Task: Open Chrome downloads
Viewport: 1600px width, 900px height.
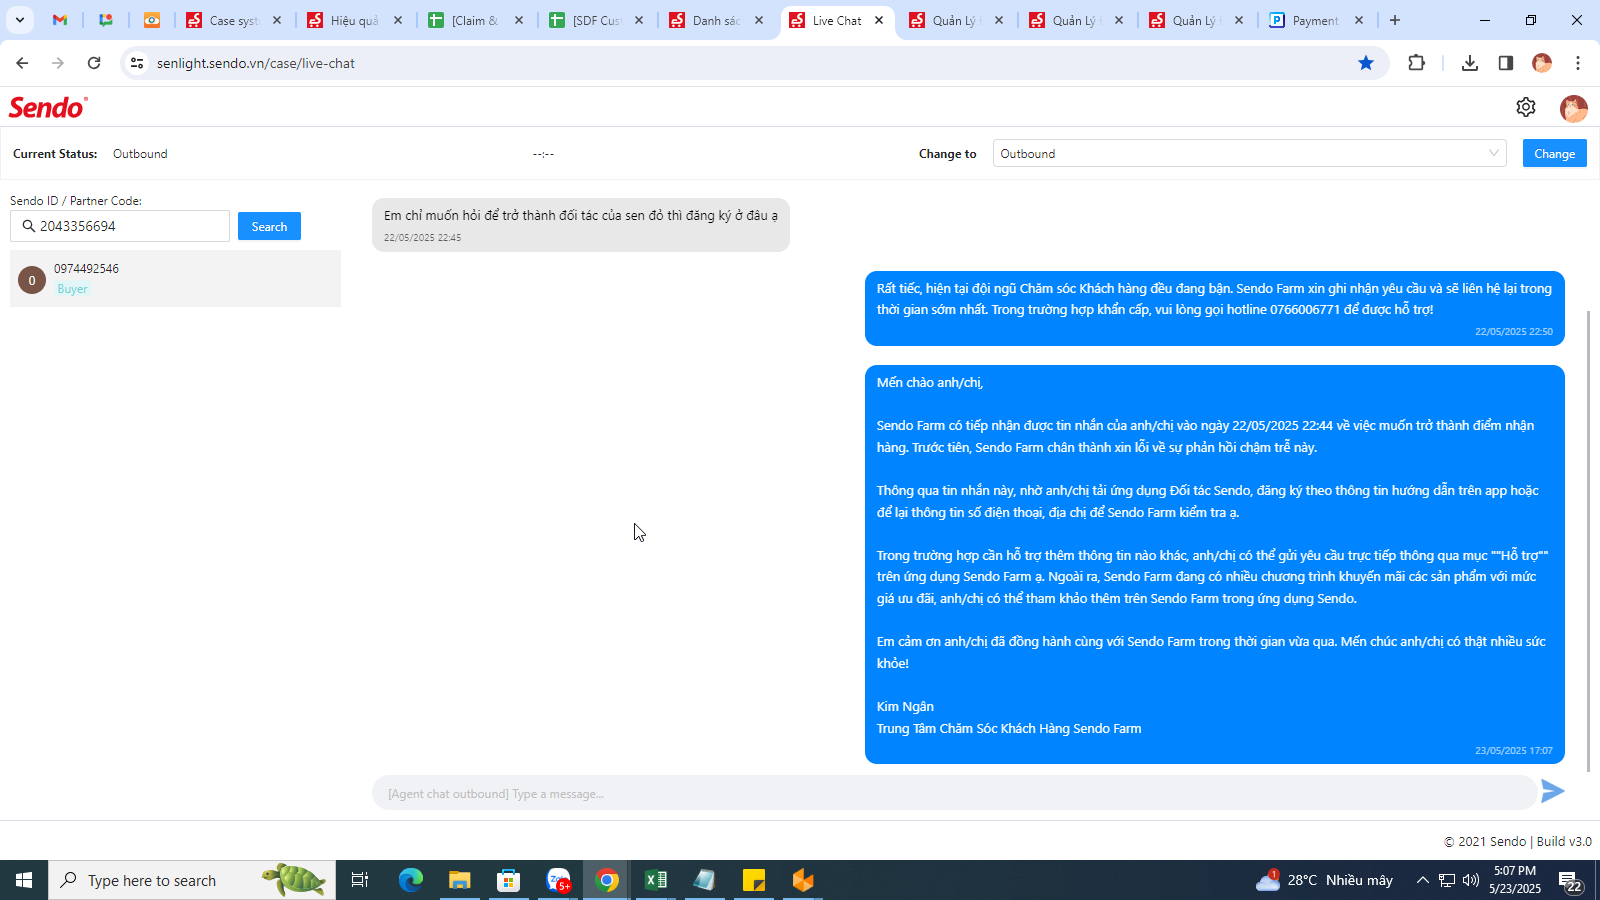Action: [x=1469, y=63]
